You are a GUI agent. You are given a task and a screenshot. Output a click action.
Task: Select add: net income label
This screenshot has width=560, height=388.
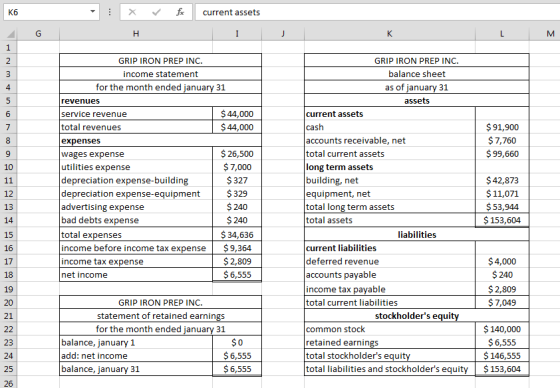click(x=136, y=356)
